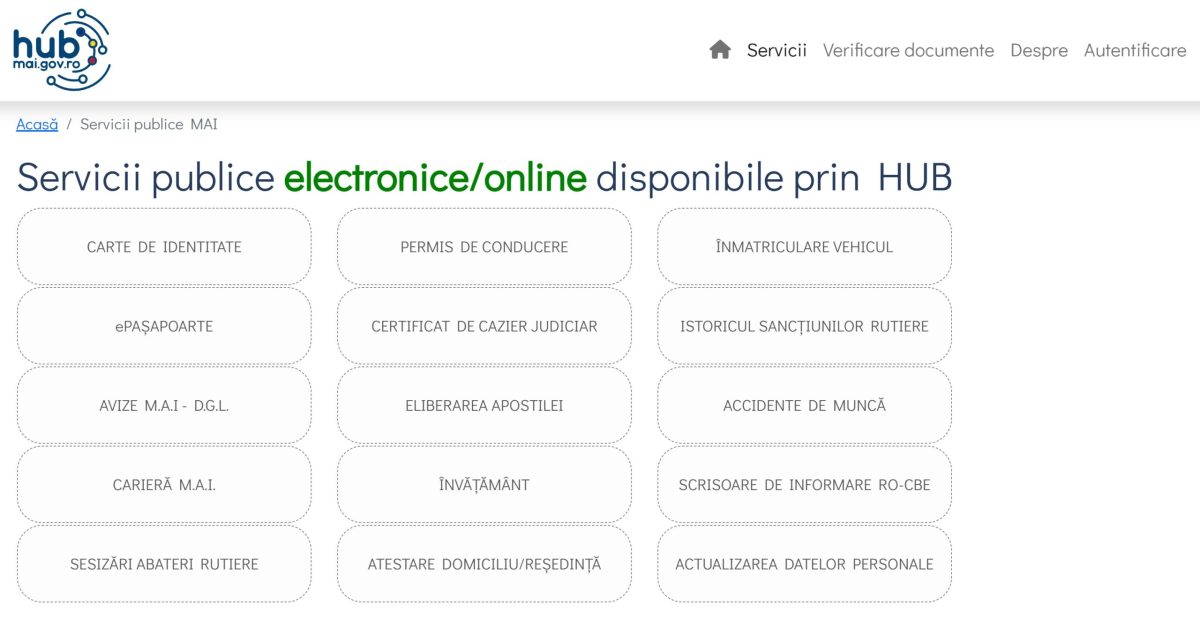Open the Despre menu item
This screenshot has height=621, width=1200.
[x=1039, y=50]
